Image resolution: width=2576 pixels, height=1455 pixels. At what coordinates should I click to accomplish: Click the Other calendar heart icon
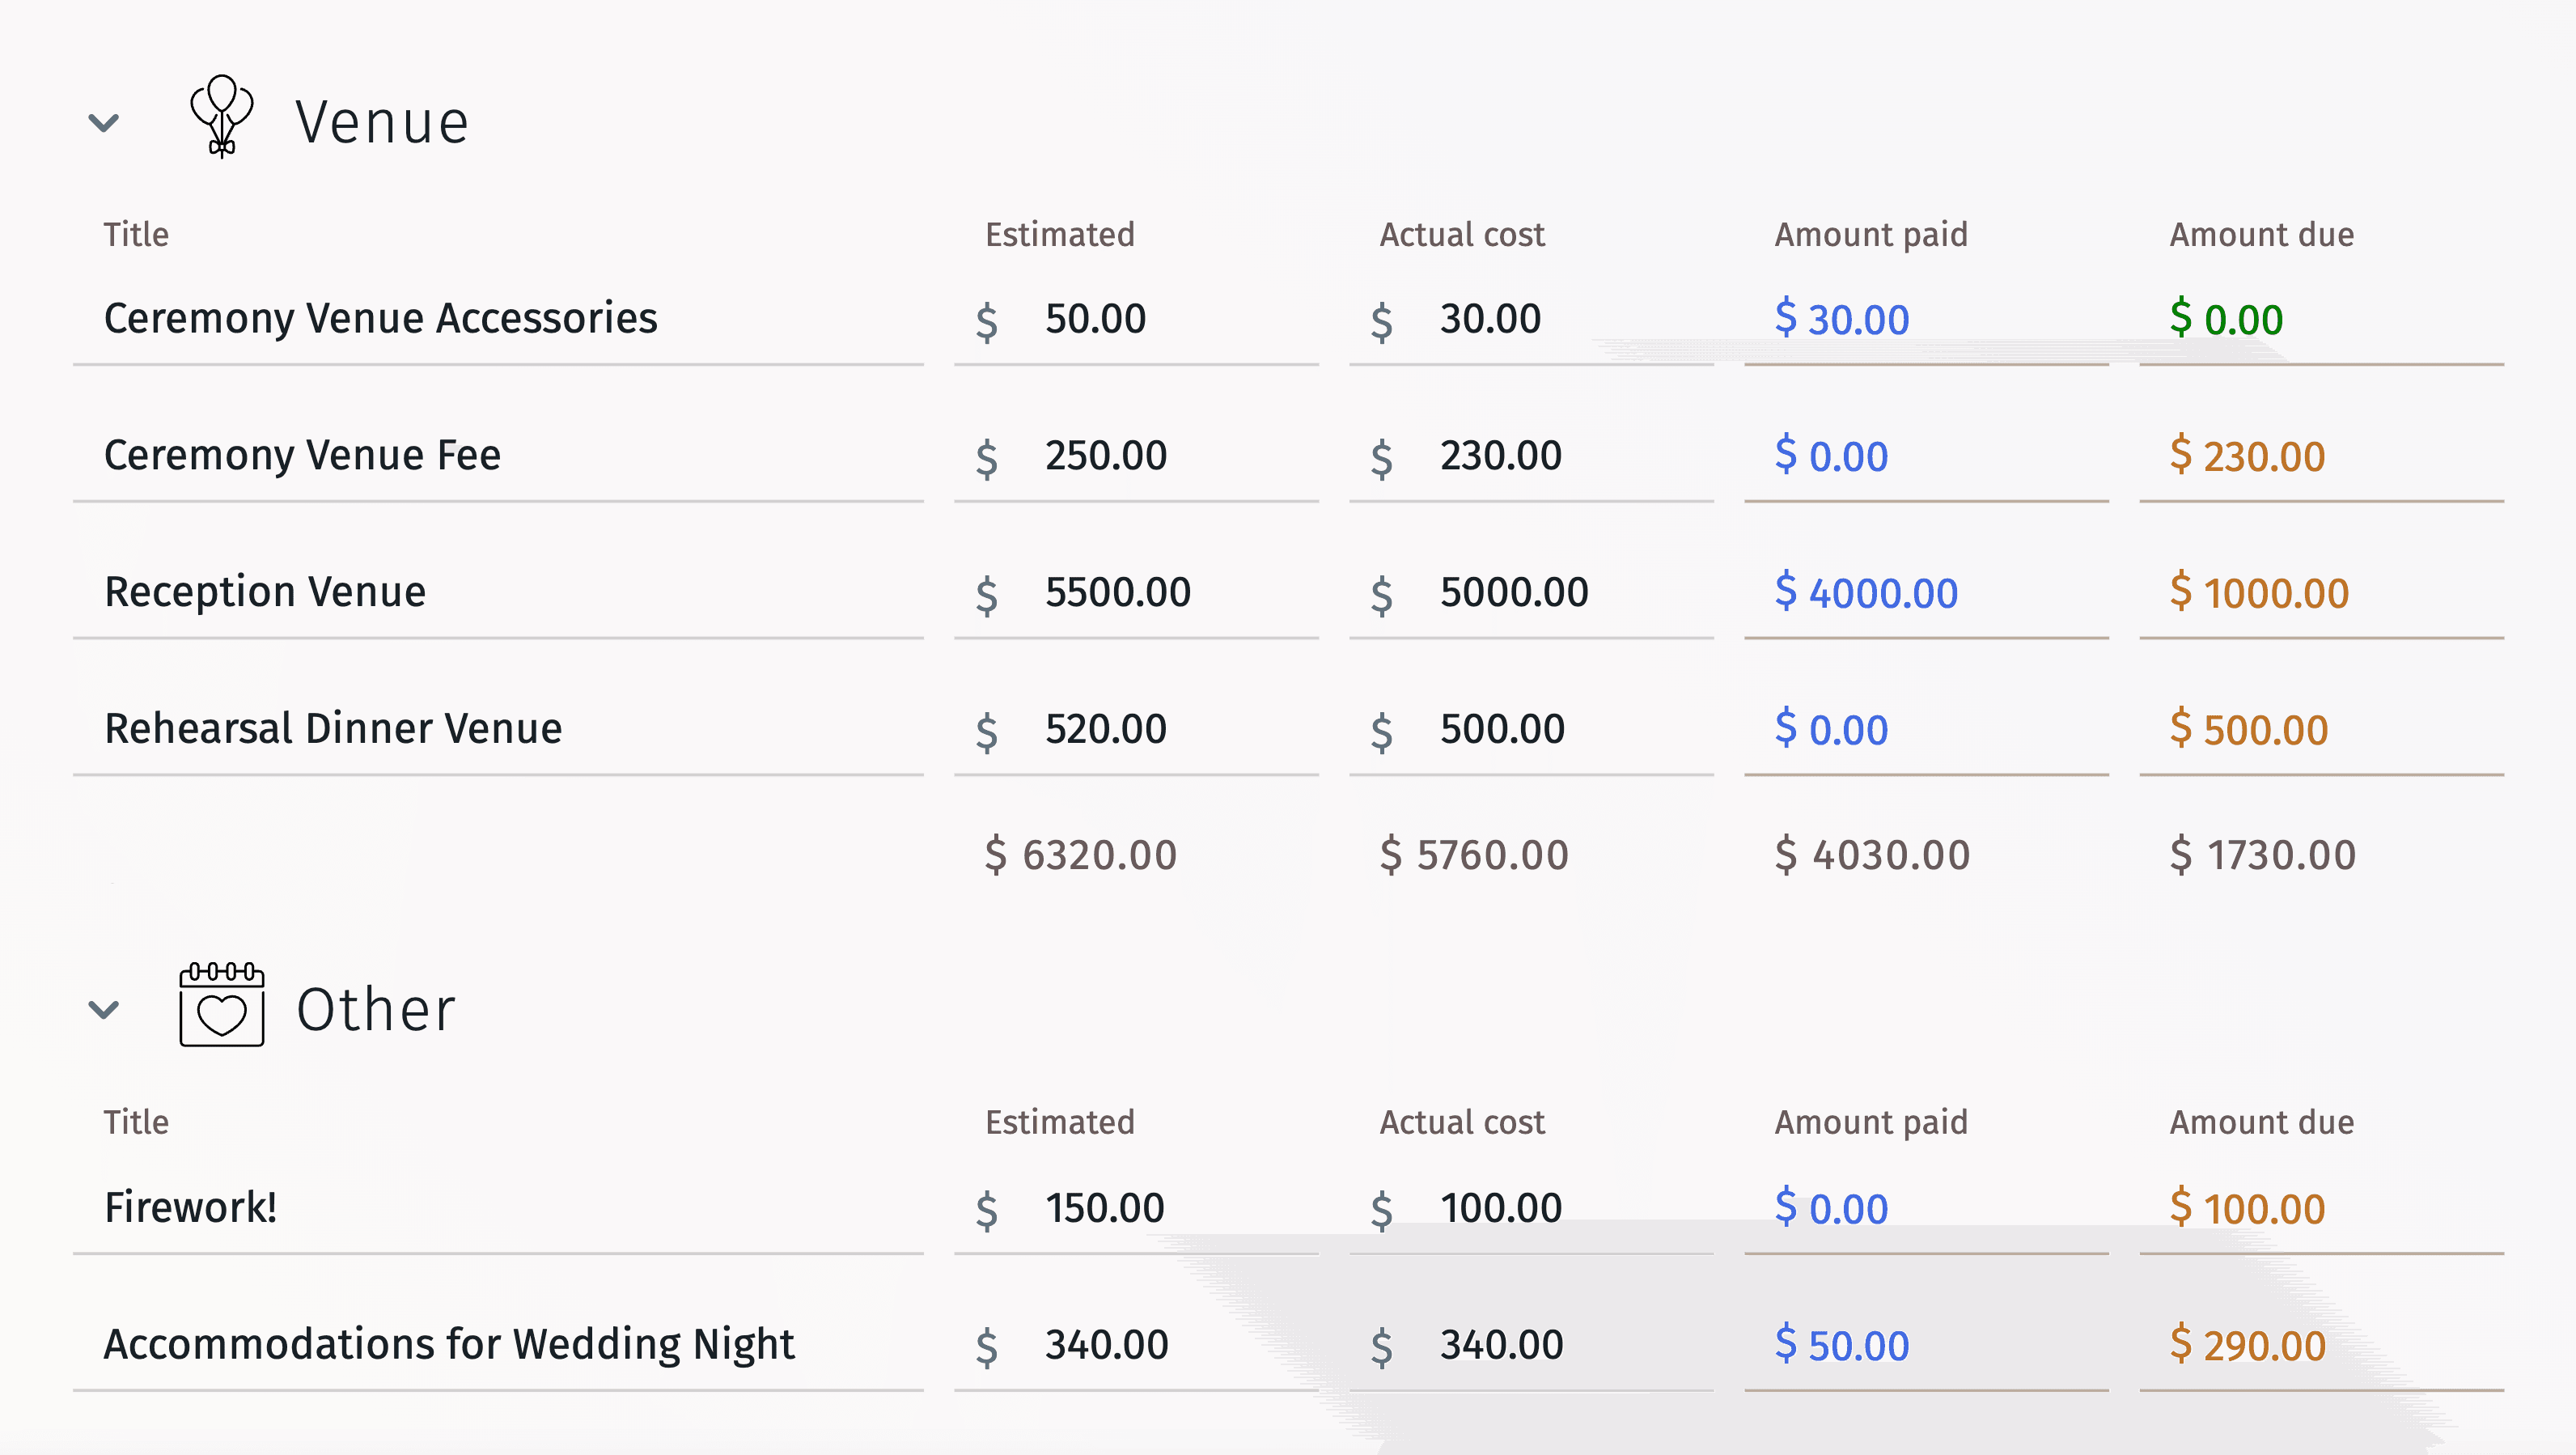pyautogui.click(x=222, y=1005)
